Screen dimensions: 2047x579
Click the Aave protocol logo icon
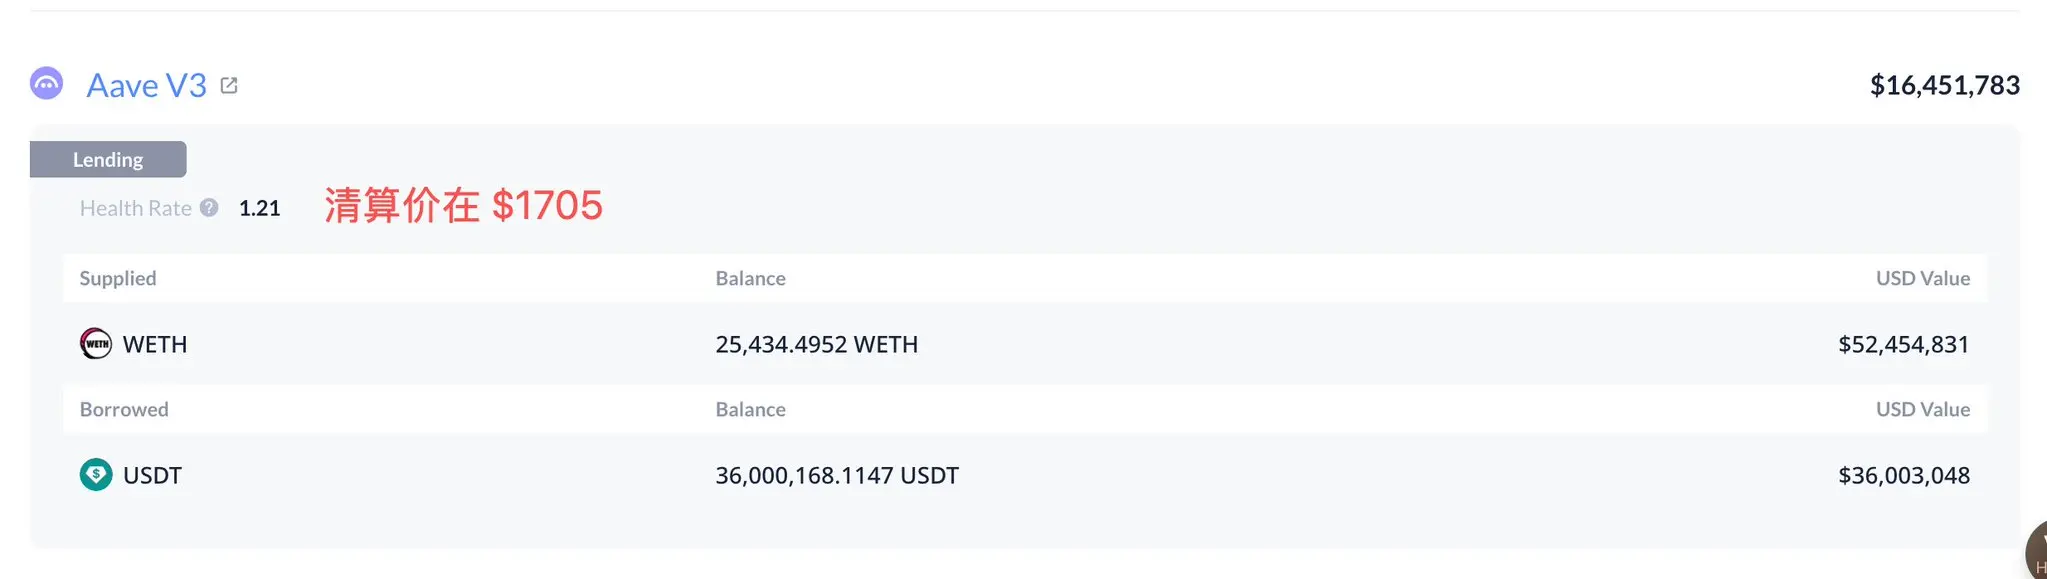coord(46,84)
